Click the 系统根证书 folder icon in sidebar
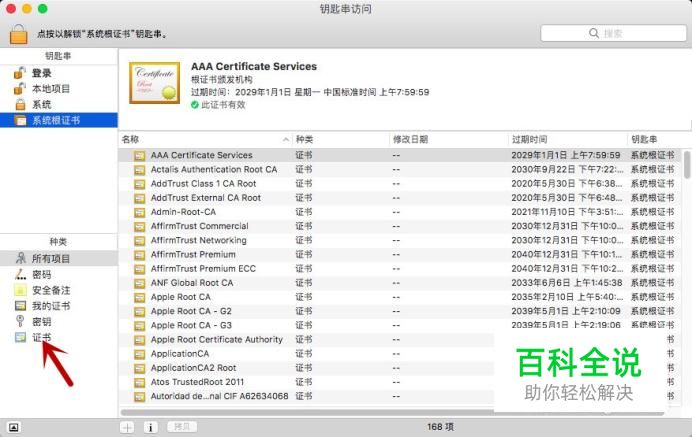 20,120
